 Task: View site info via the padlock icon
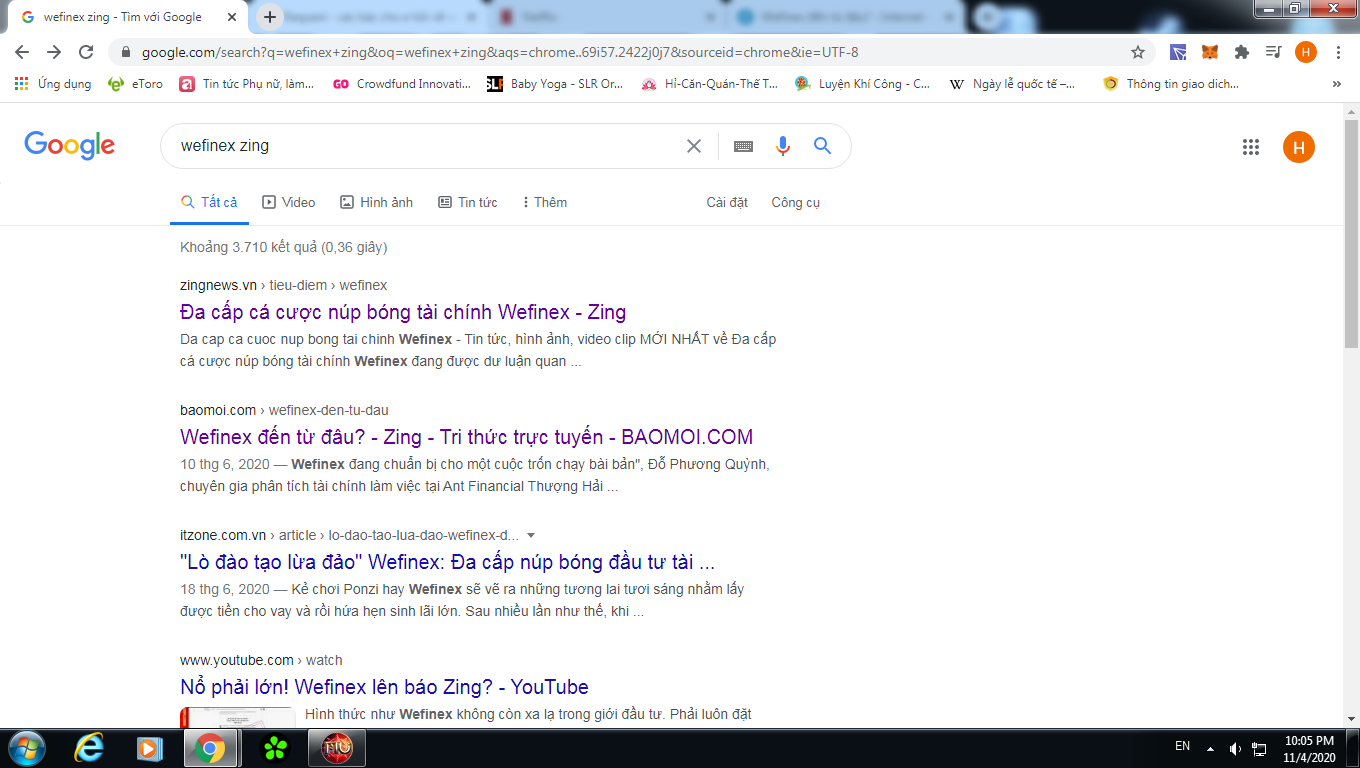pos(126,52)
